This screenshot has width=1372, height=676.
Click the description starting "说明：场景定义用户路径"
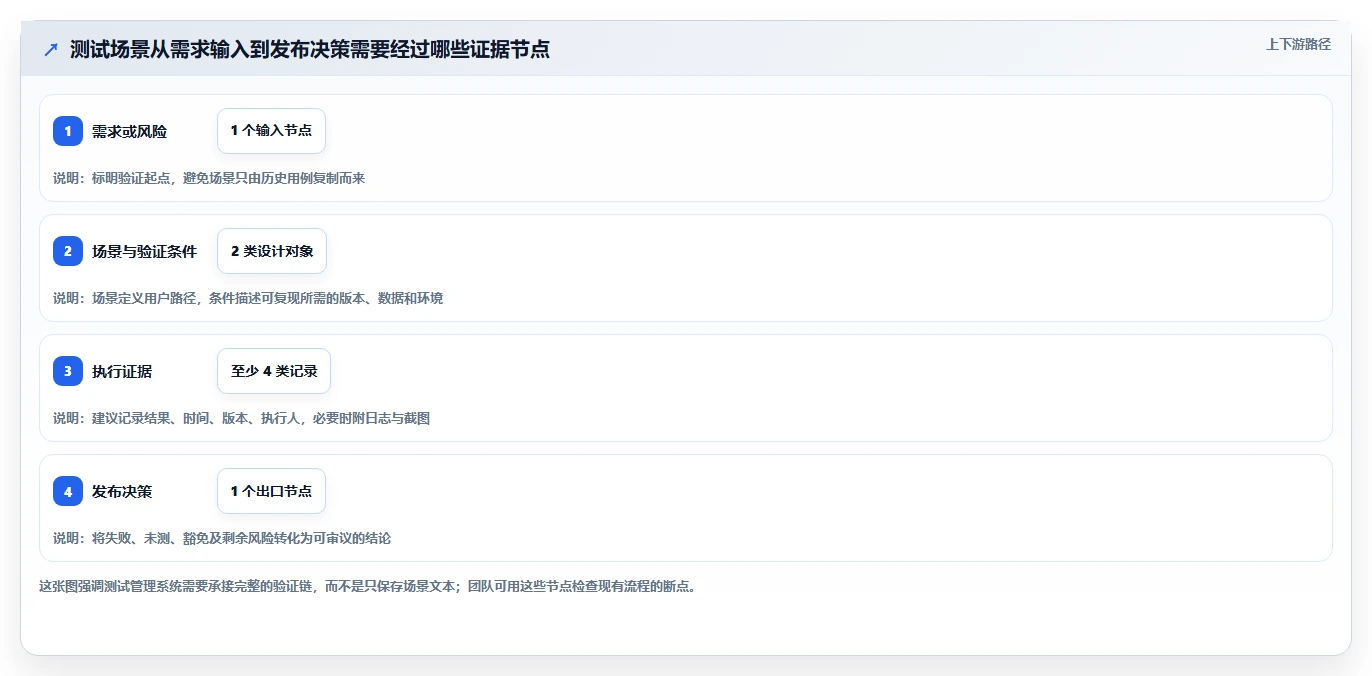click(x=248, y=298)
